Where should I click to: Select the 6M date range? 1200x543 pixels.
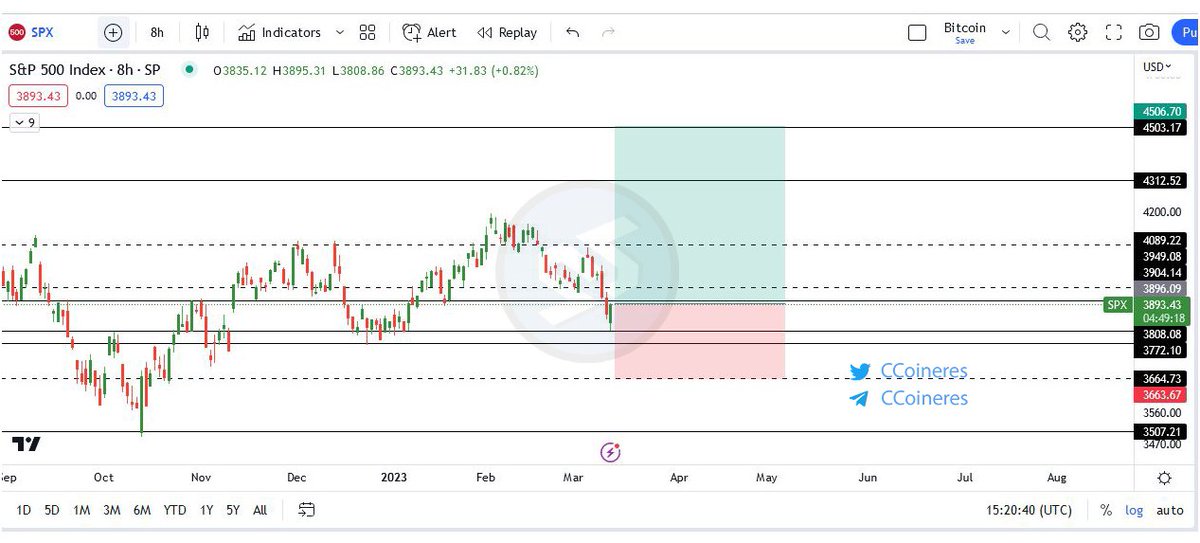pyautogui.click(x=142, y=510)
